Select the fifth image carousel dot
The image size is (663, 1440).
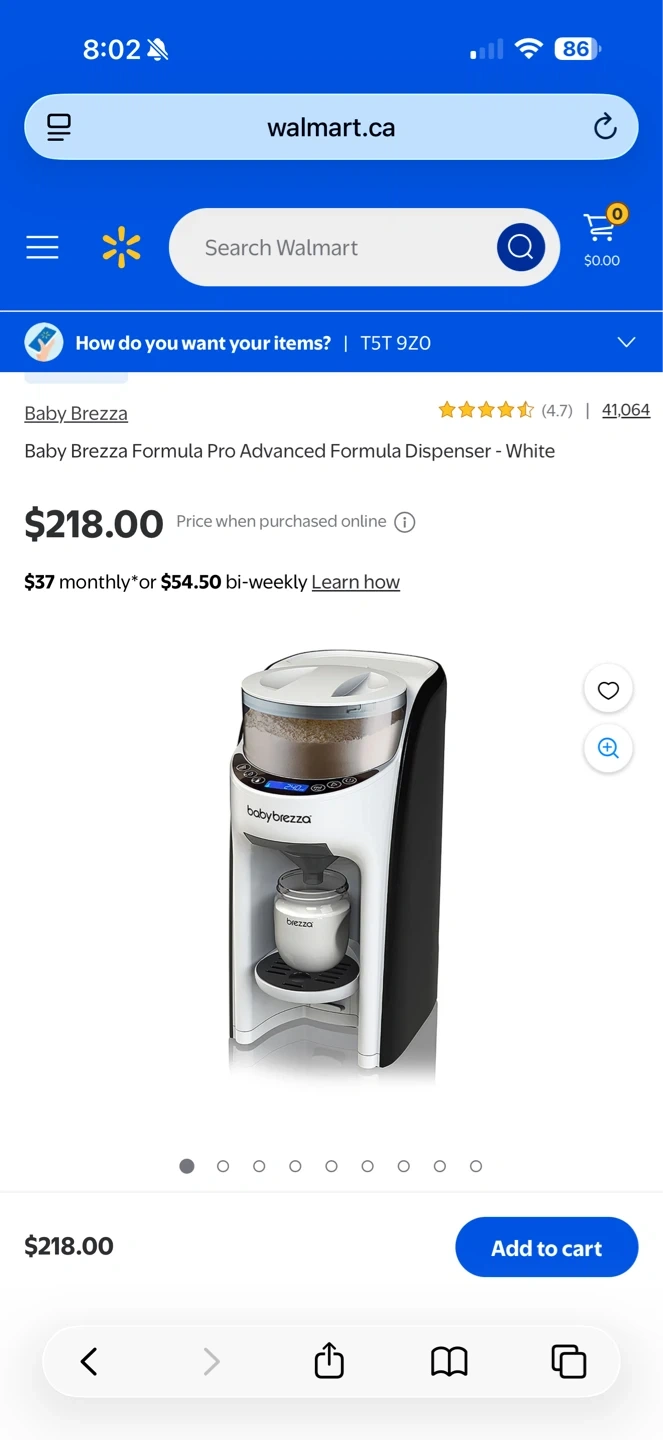click(331, 1166)
